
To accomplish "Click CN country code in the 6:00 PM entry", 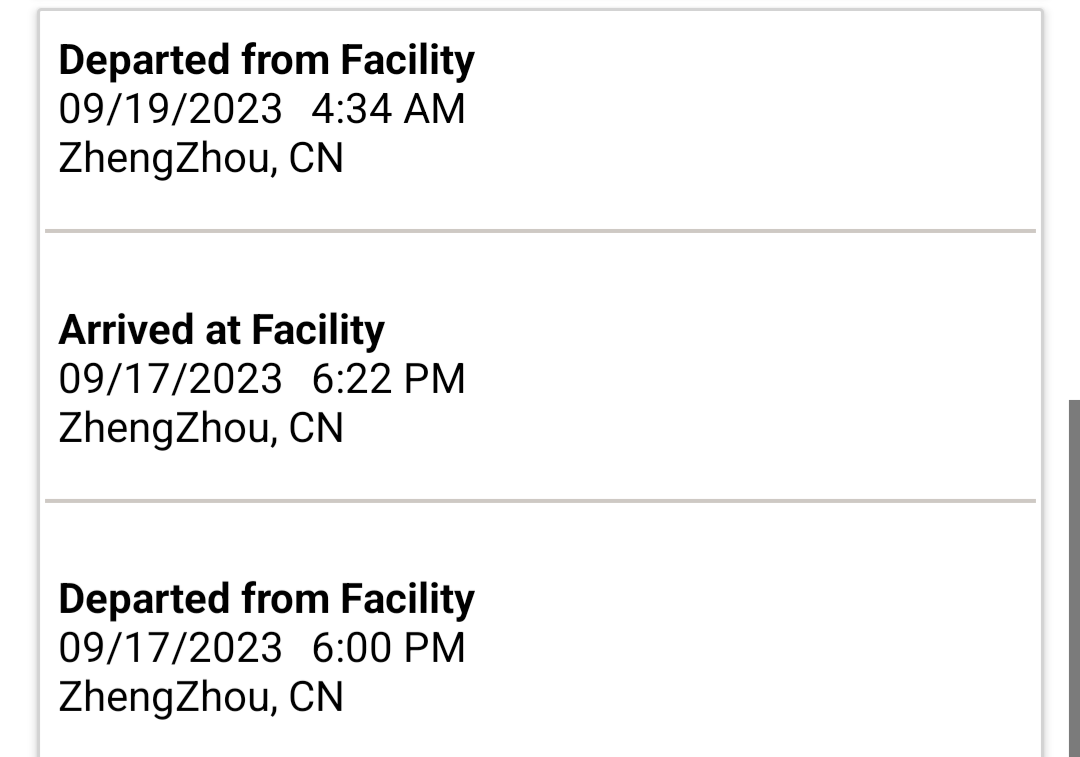I will click(316, 696).
